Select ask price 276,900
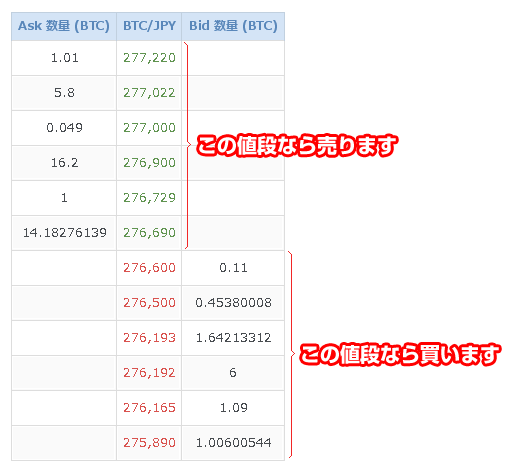512x473 pixels. point(149,163)
